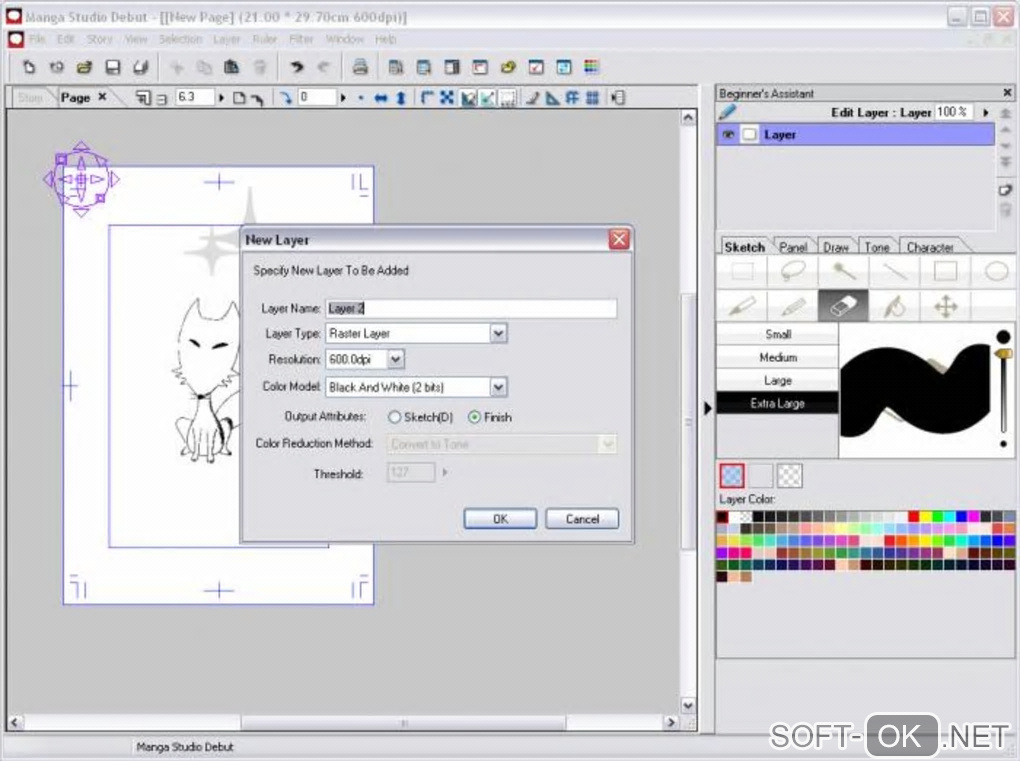Pick the red swatch in Layer Color palette
This screenshot has height=761, width=1020.
(x=913, y=516)
